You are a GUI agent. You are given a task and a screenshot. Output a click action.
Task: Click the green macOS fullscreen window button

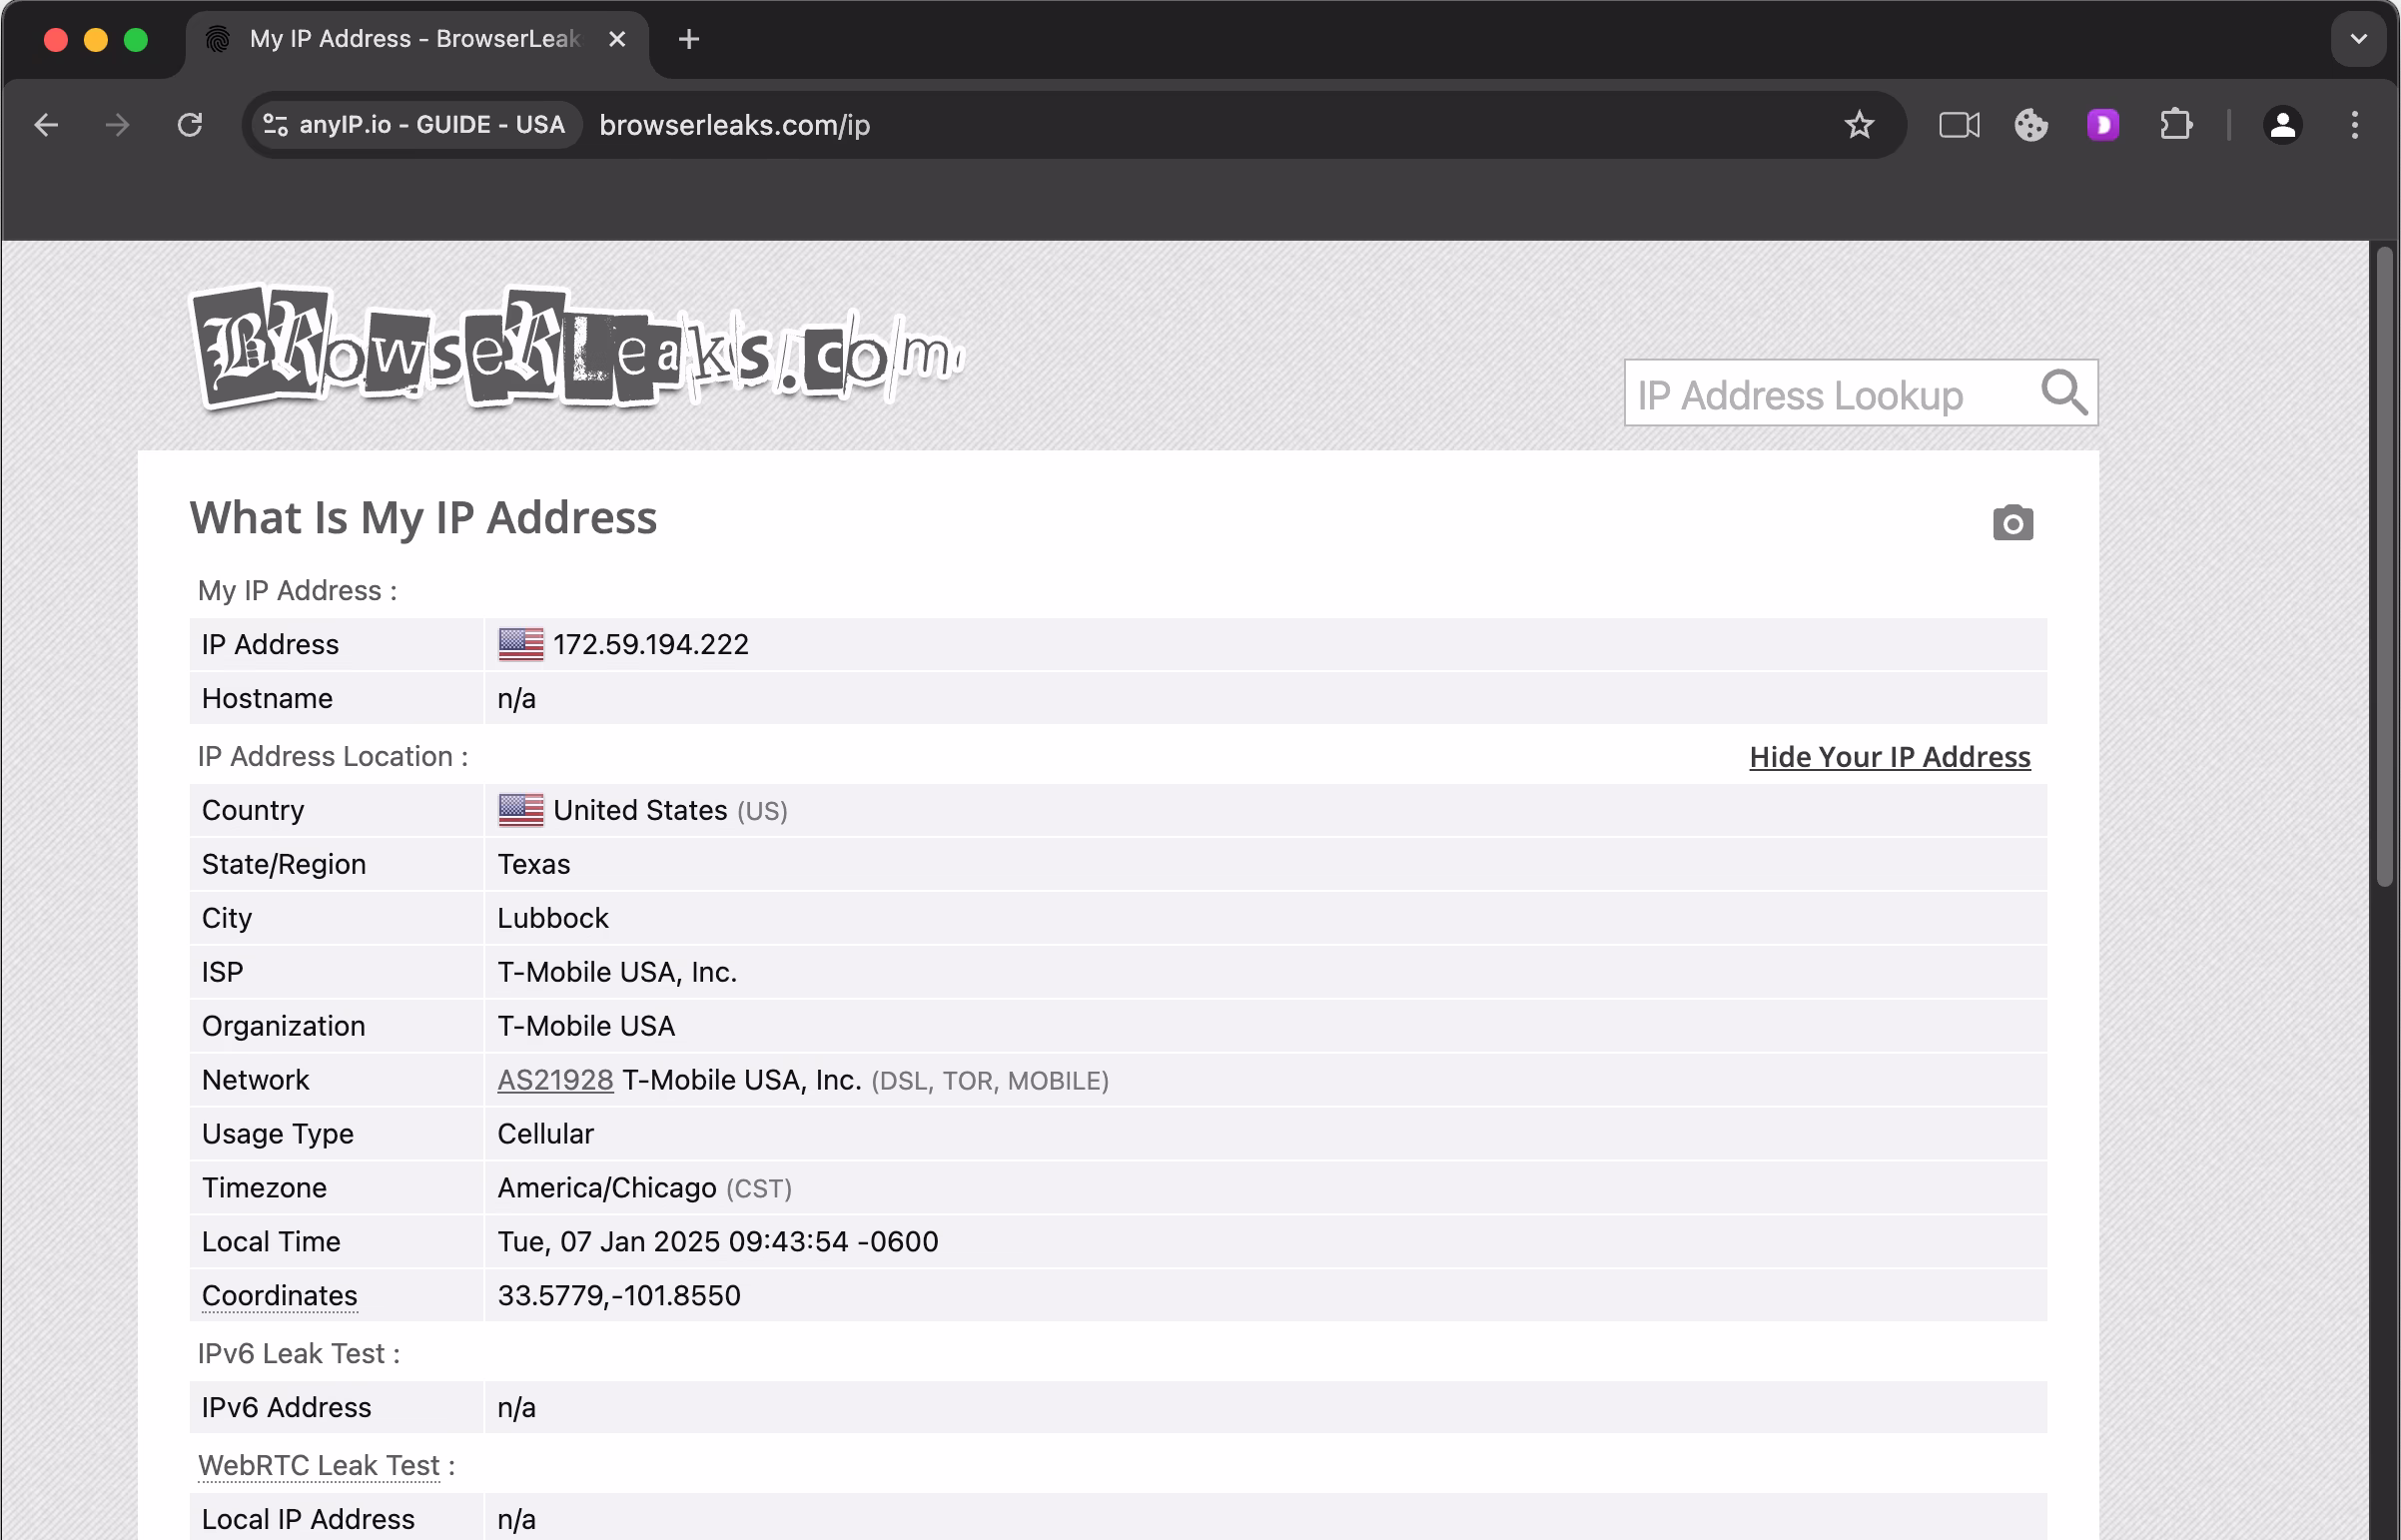point(136,39)
